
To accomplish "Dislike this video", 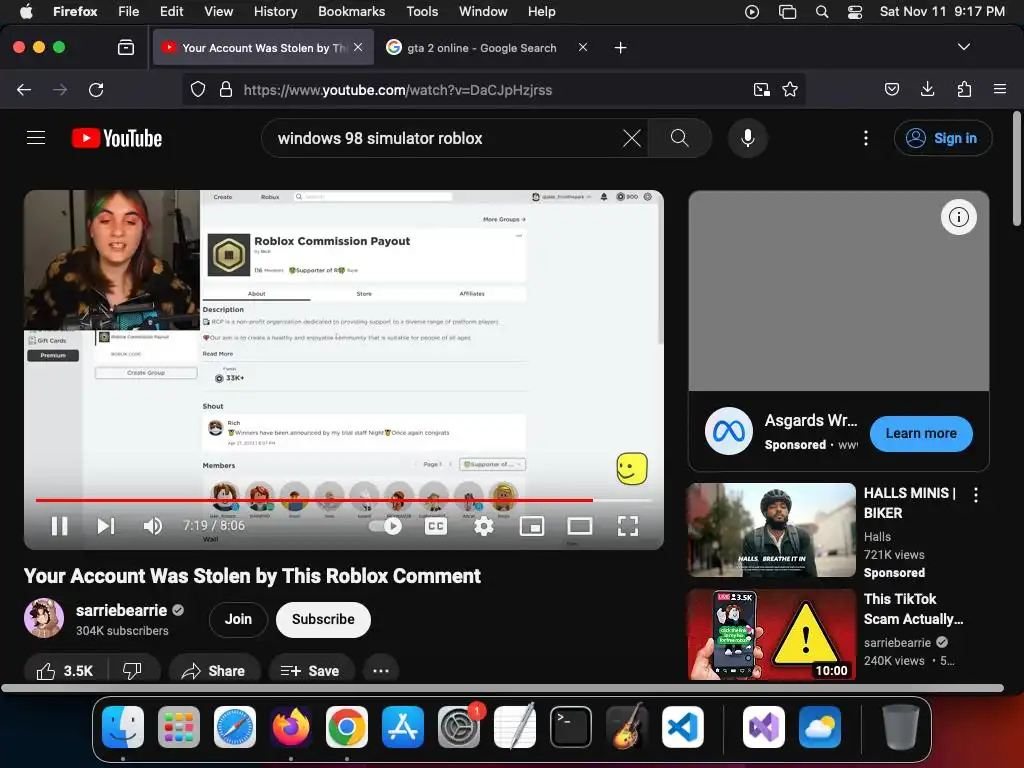I will pos(133,671).
